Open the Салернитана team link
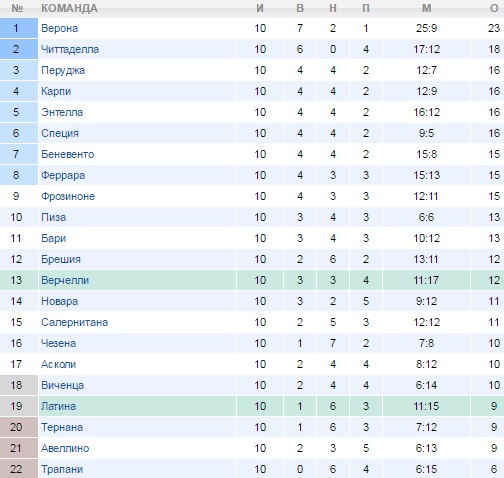This screenshot has width=504, height=478. pos(75,322)
